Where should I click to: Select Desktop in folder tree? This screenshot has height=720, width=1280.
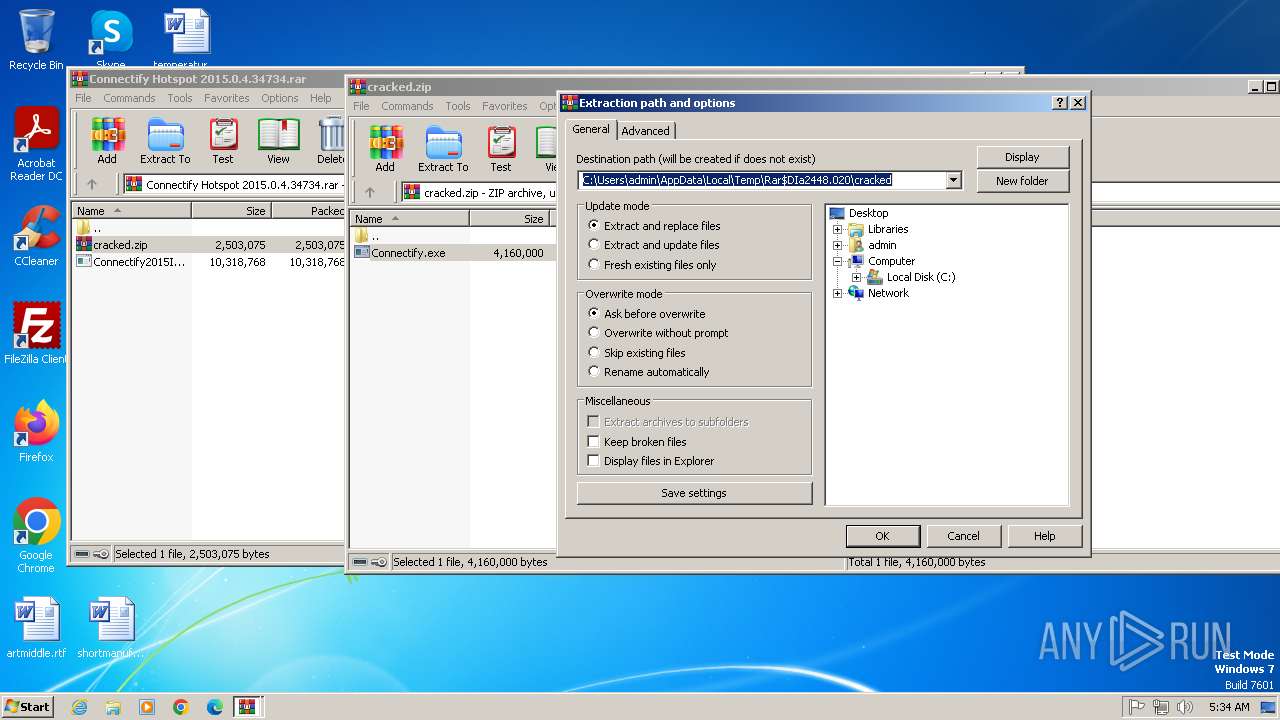click(868, 213)
